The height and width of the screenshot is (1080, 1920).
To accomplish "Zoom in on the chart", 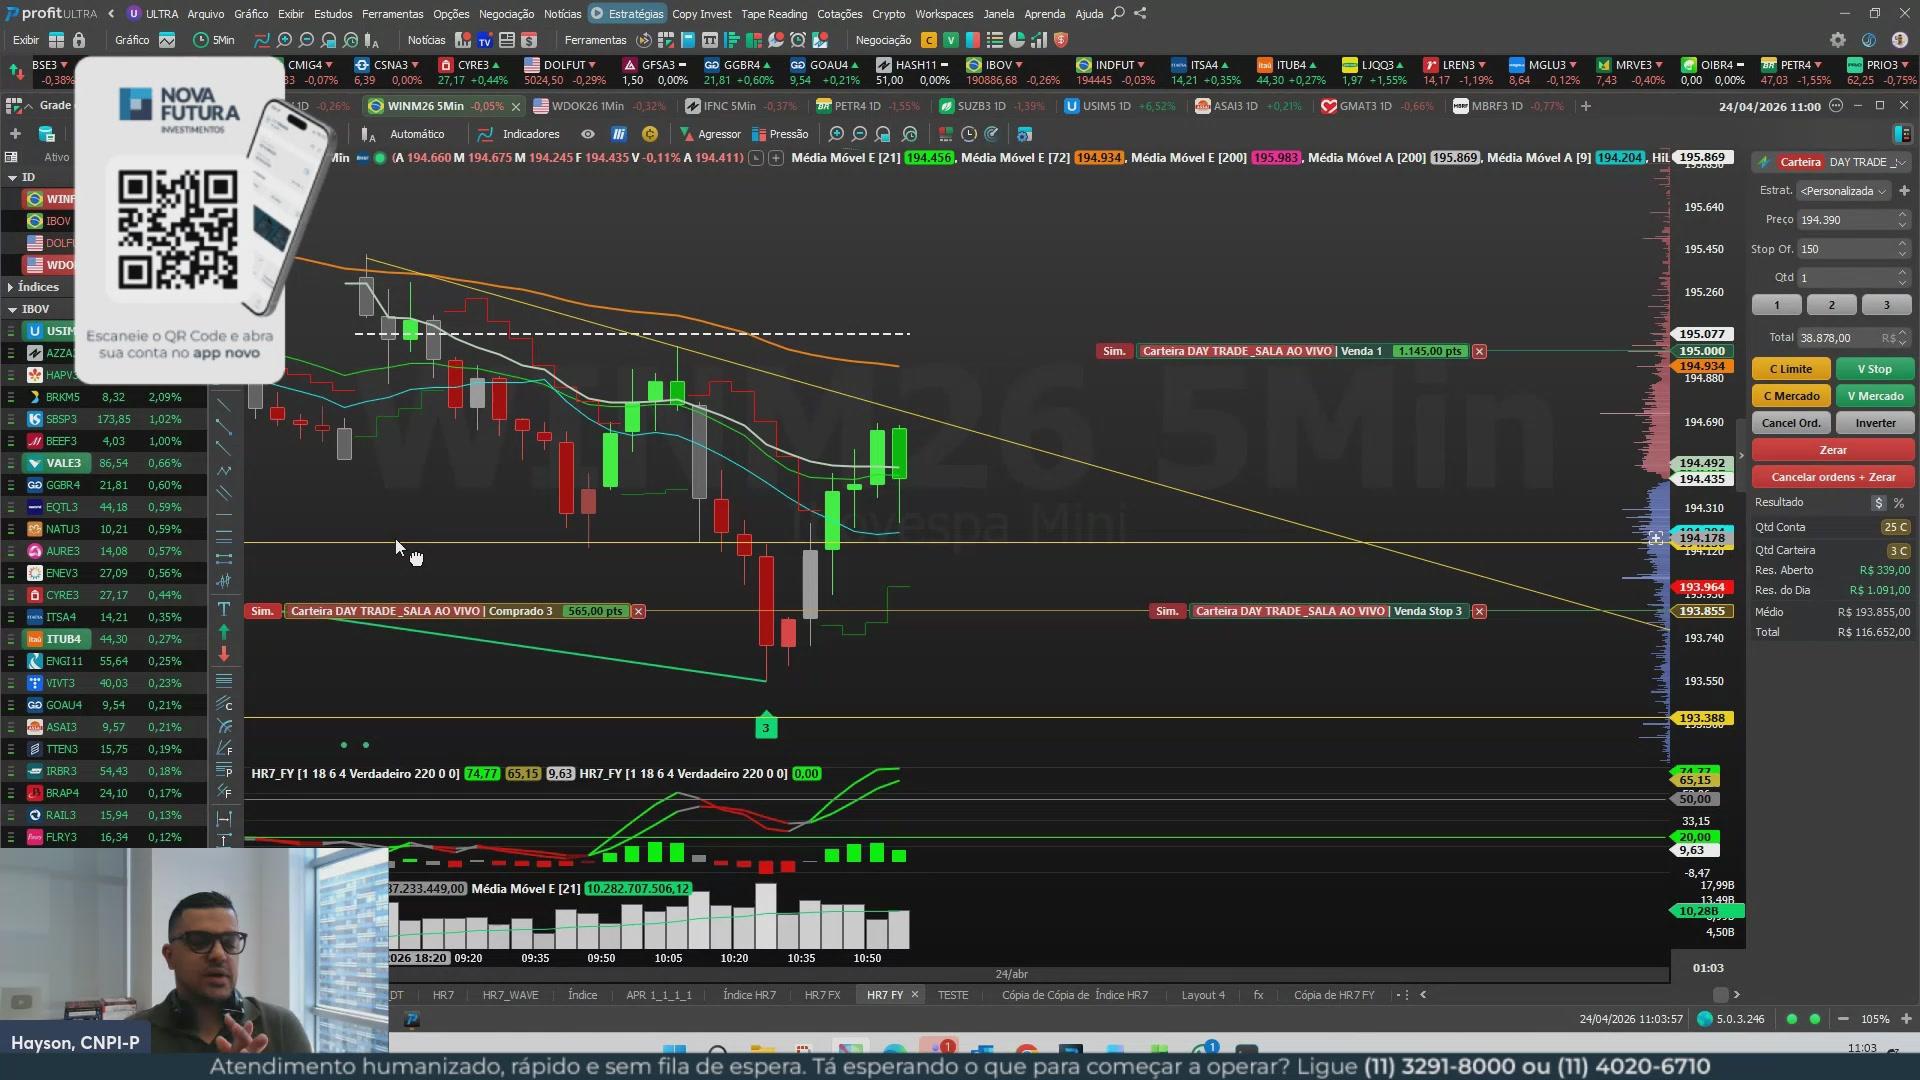I will point(836,134).
